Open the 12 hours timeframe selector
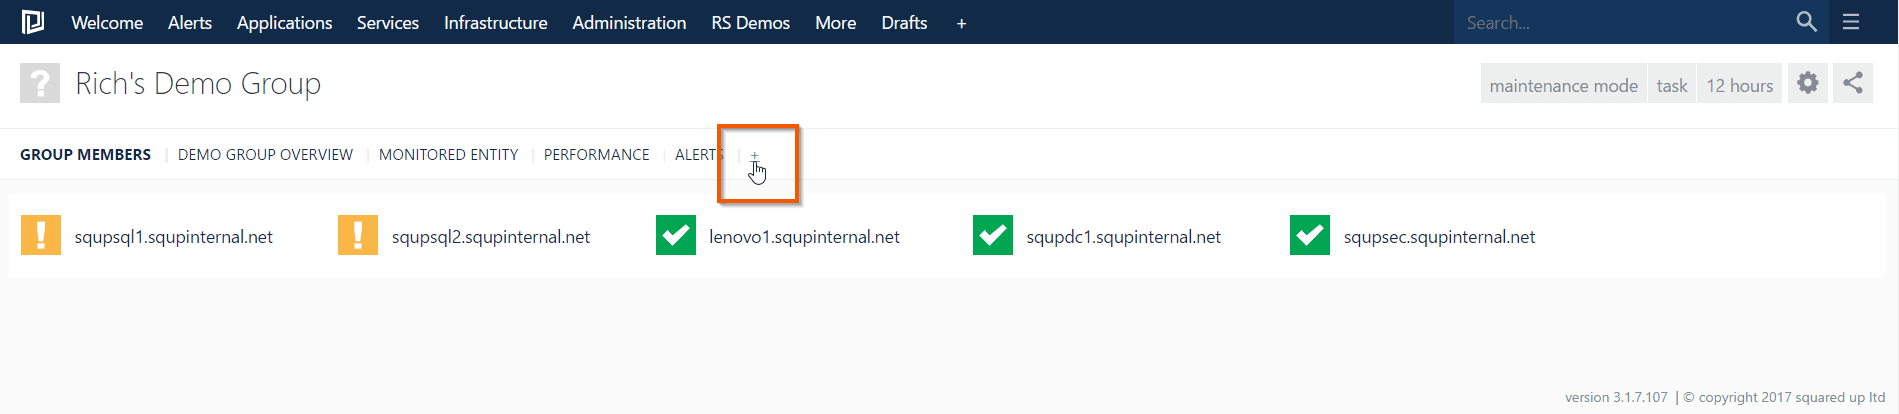 pos(1739,85)
